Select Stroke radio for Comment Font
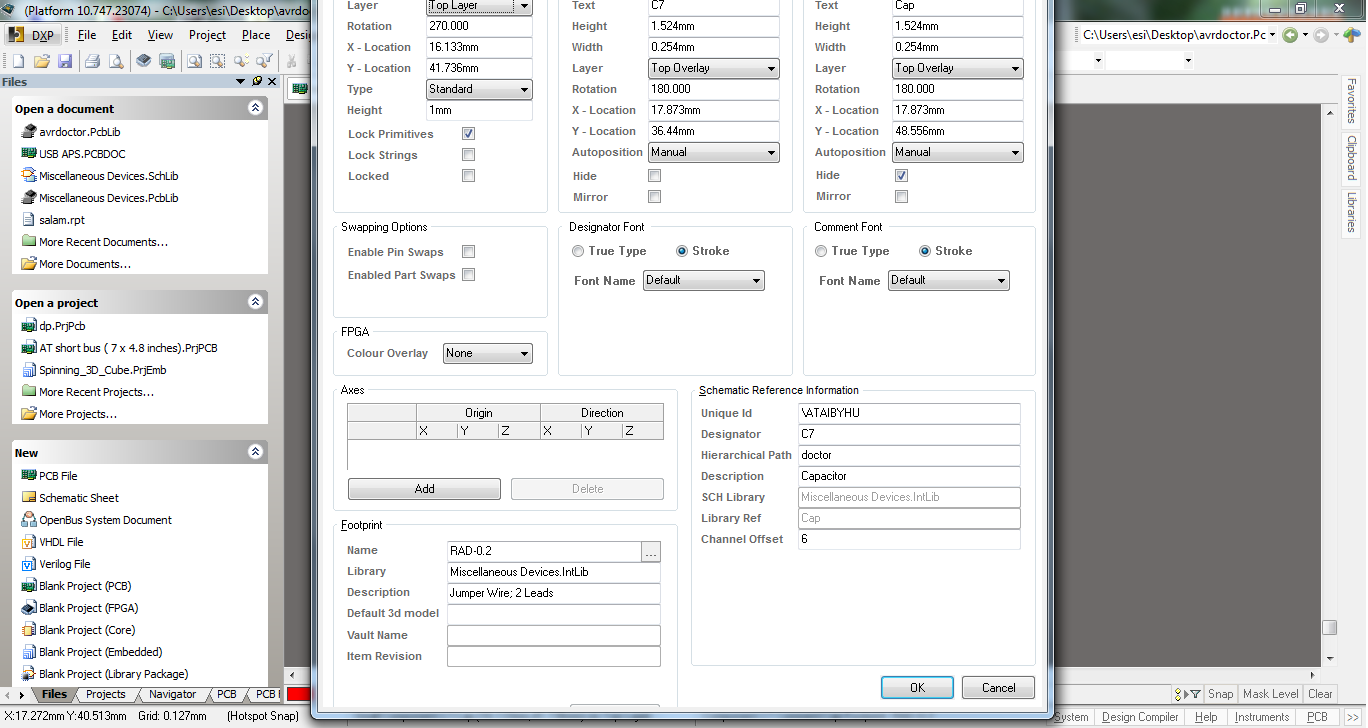The image size is (1368, 728). [926, 251]
